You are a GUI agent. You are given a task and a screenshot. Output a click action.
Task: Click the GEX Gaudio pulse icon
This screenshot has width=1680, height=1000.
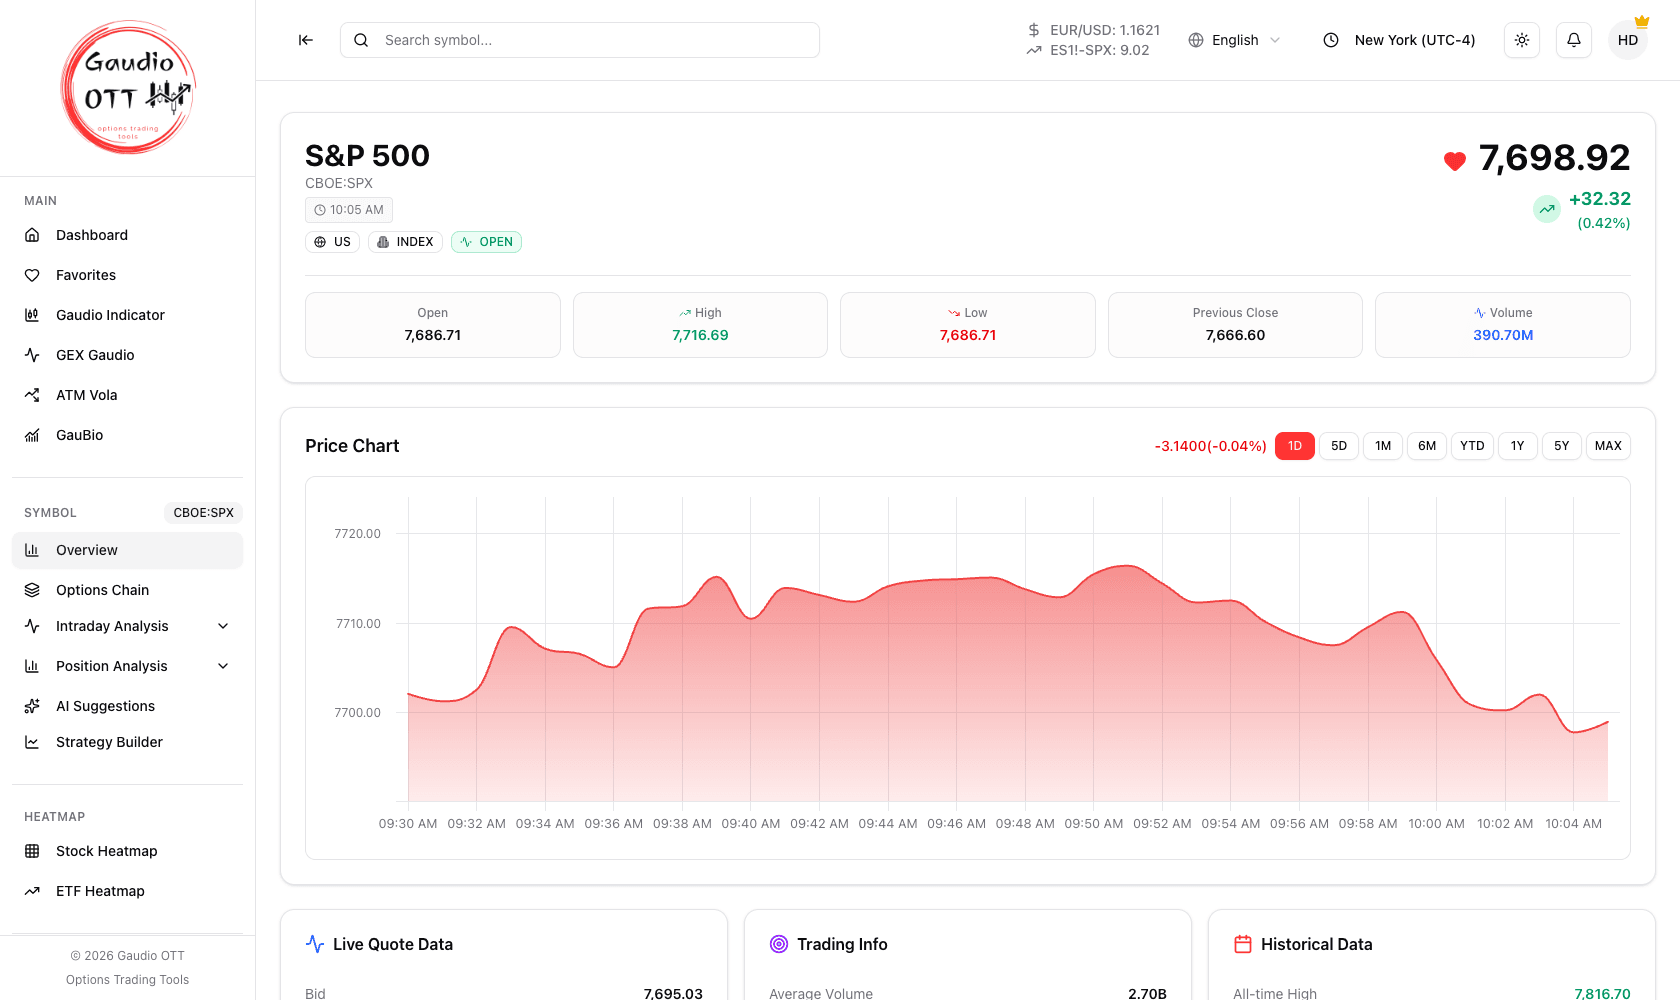pyautogui.click(x=32, y=355)
